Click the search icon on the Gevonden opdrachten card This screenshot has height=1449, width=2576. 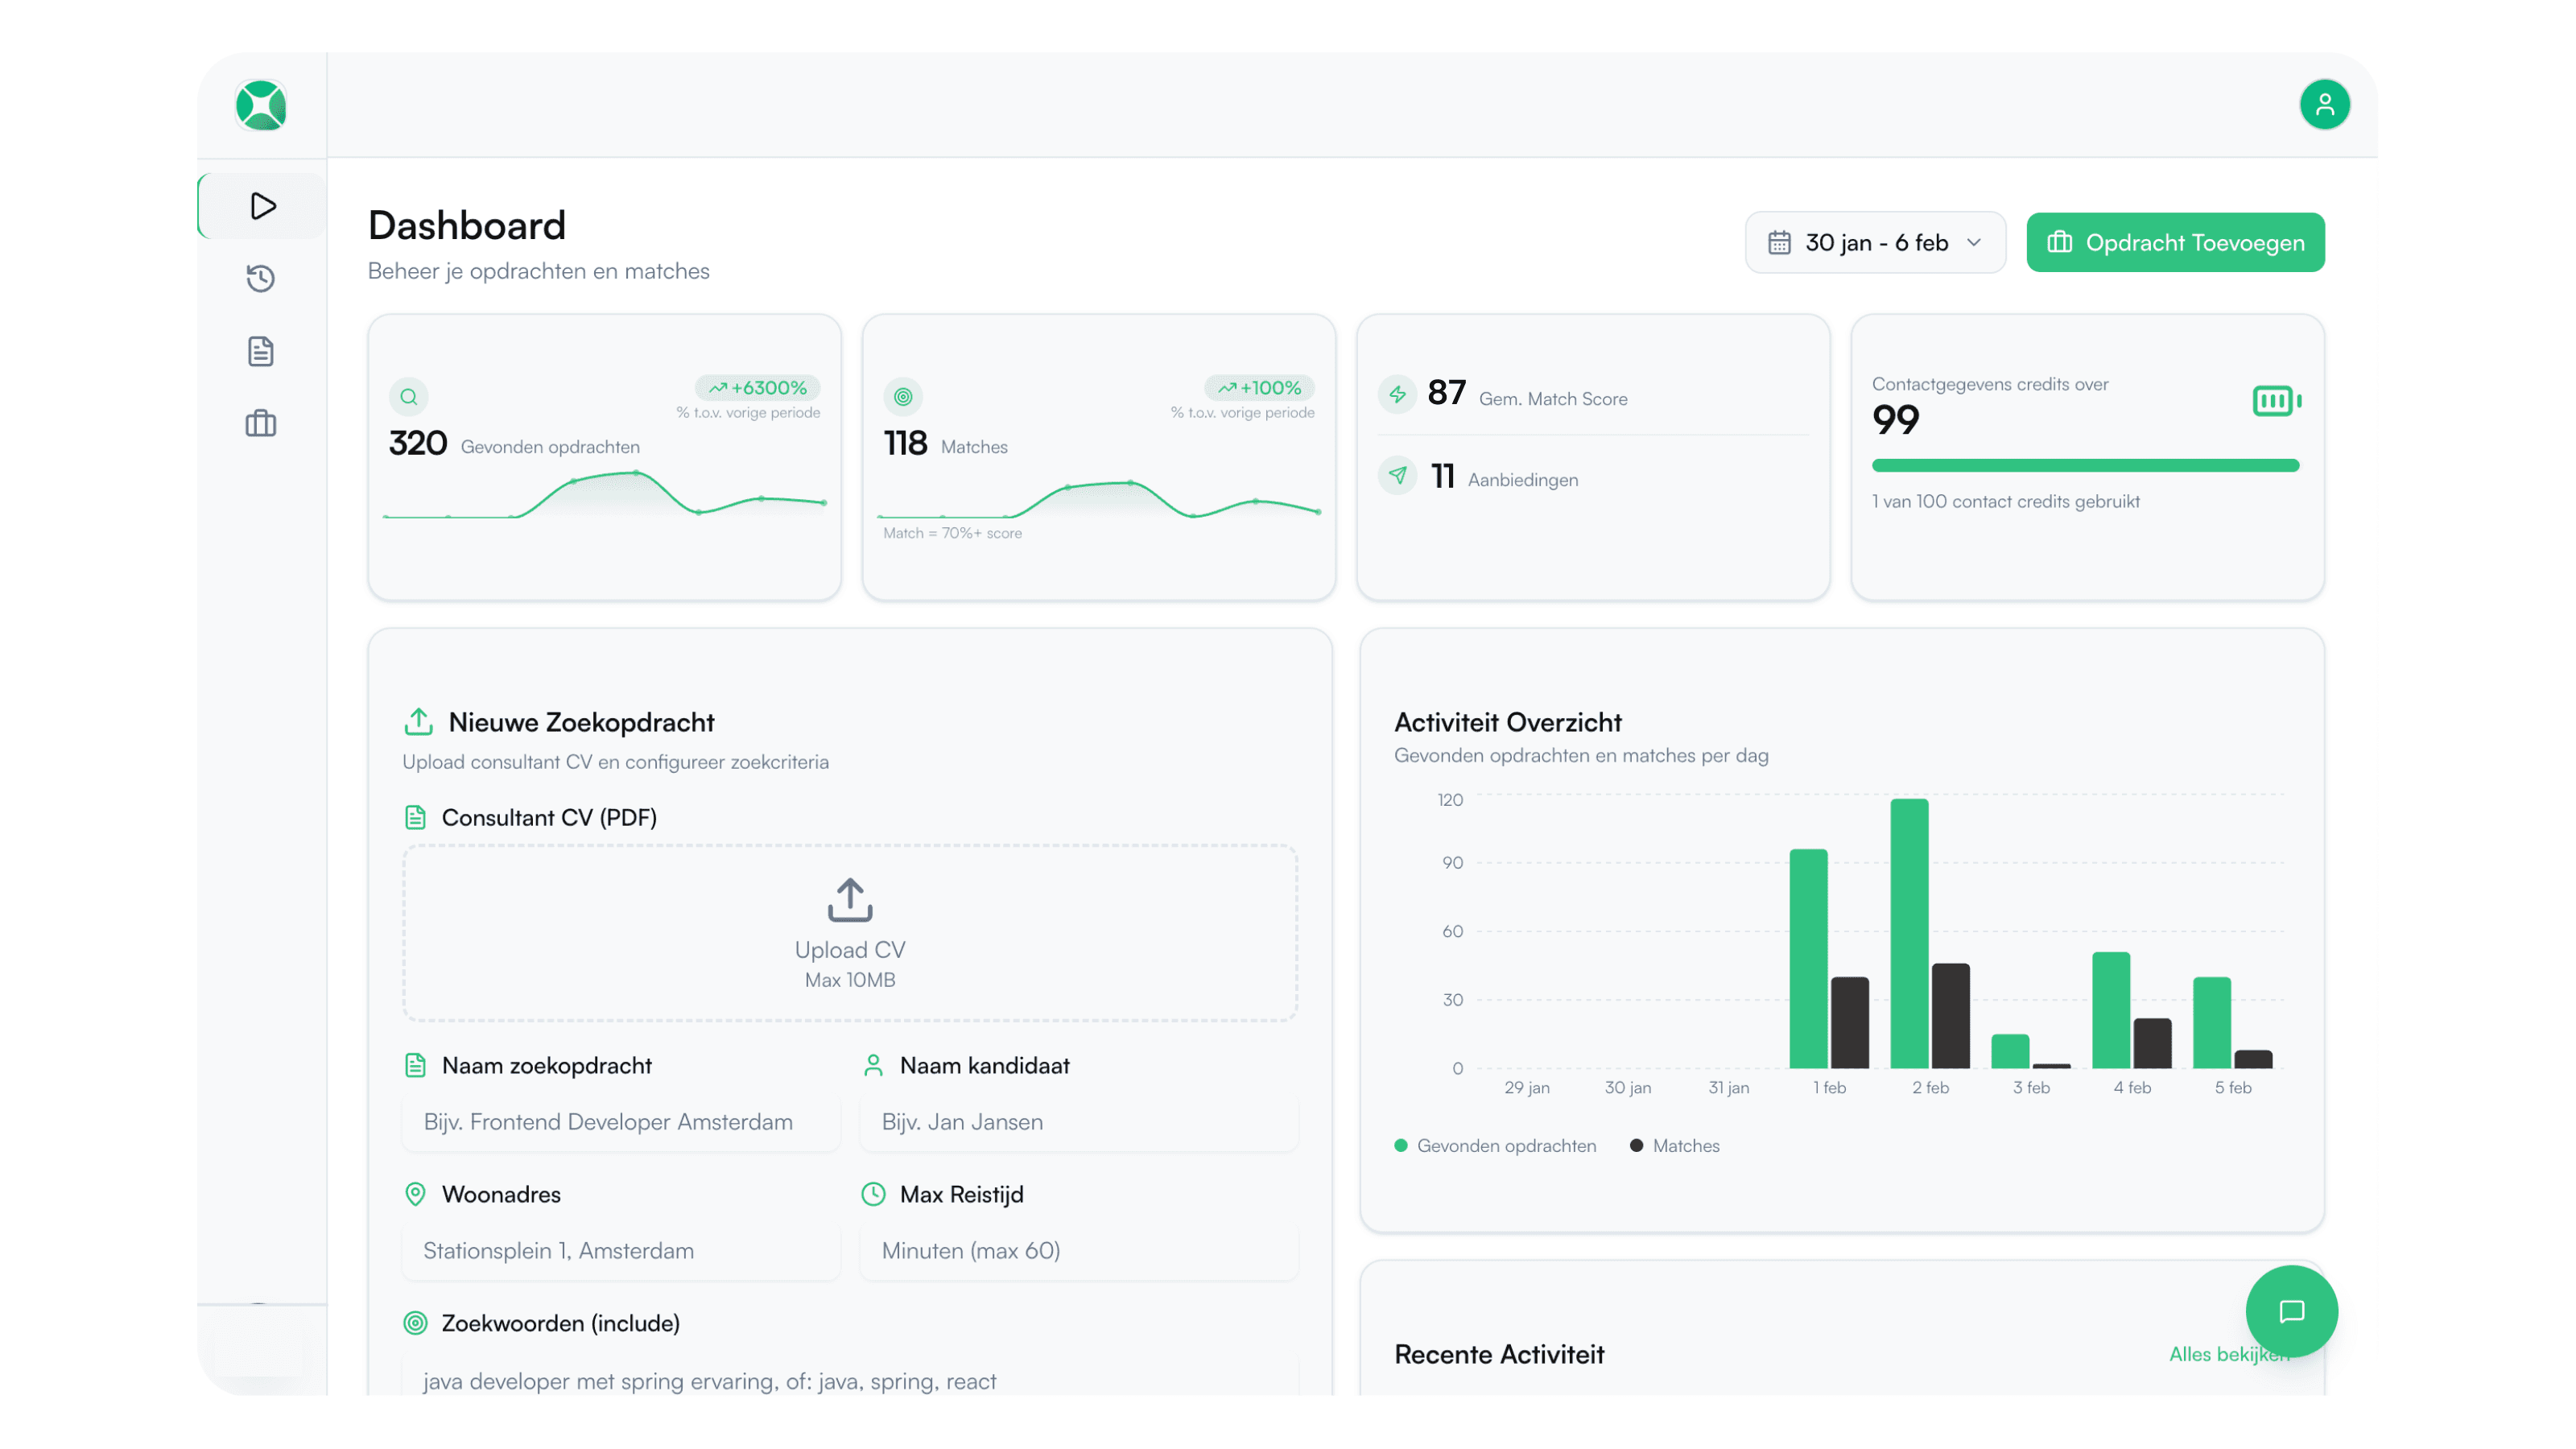click(408, 396)
